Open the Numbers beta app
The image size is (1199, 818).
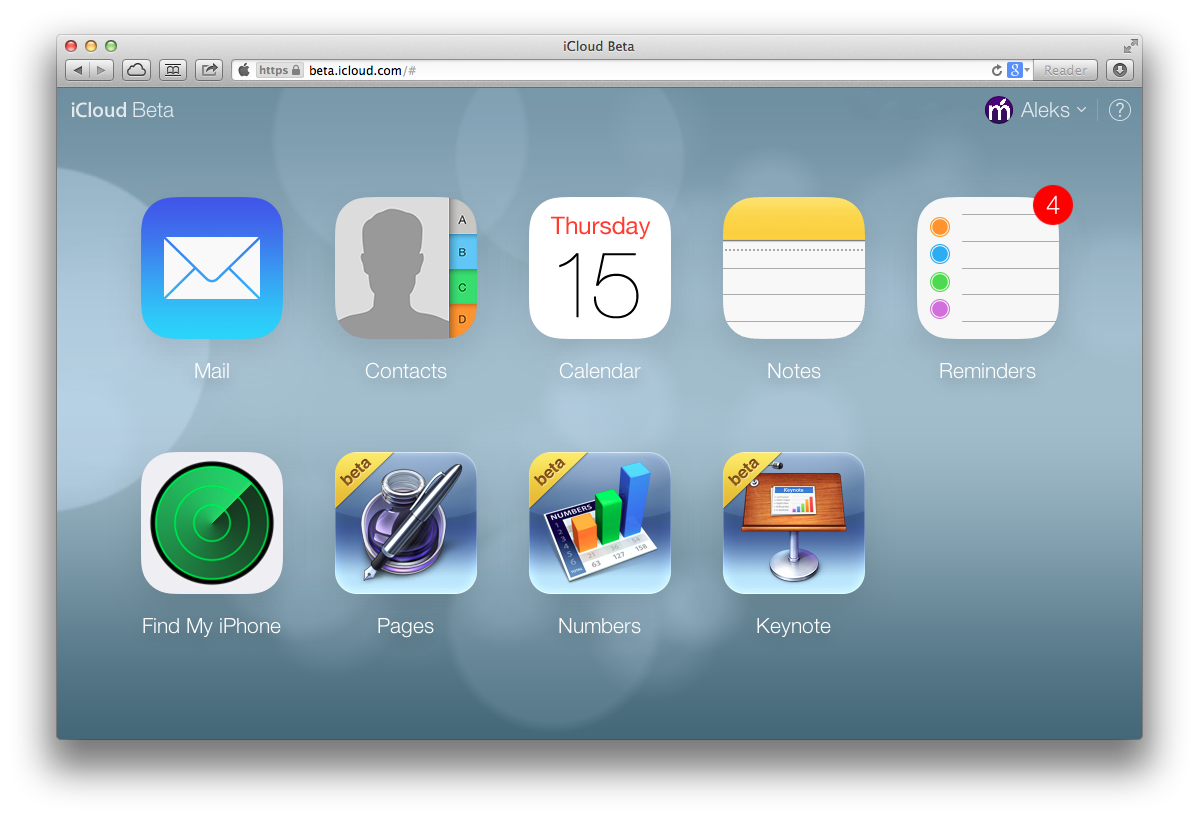(599, 522)
